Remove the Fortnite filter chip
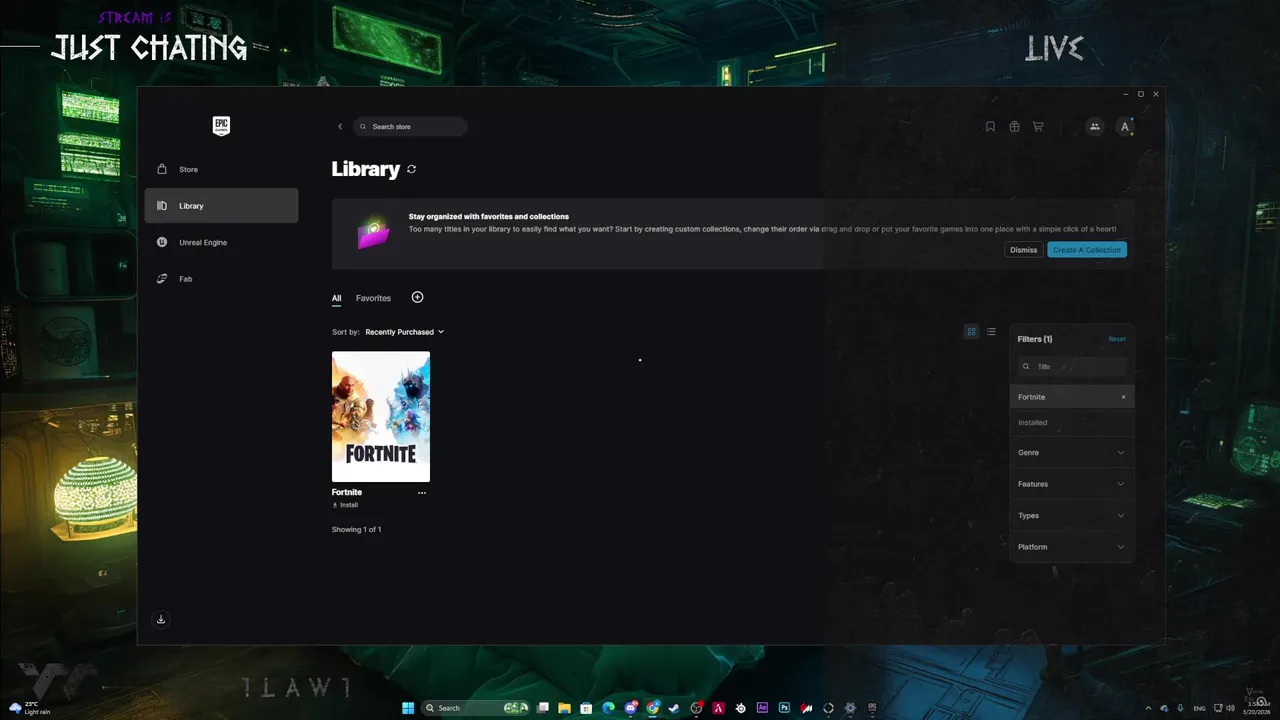Image resolution: width=1280 pixels, height=720 pixels. (1123, 397)
